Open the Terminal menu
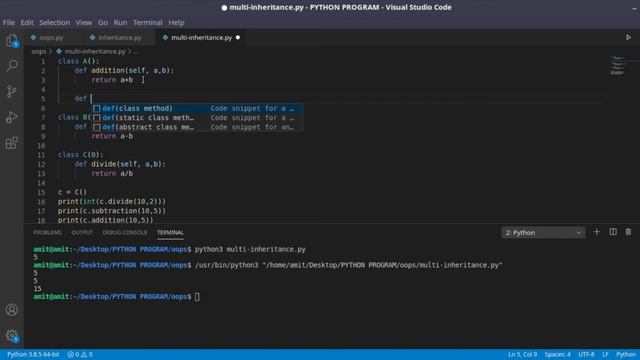This screenshot has width=640, height=360. pos(148,22)
